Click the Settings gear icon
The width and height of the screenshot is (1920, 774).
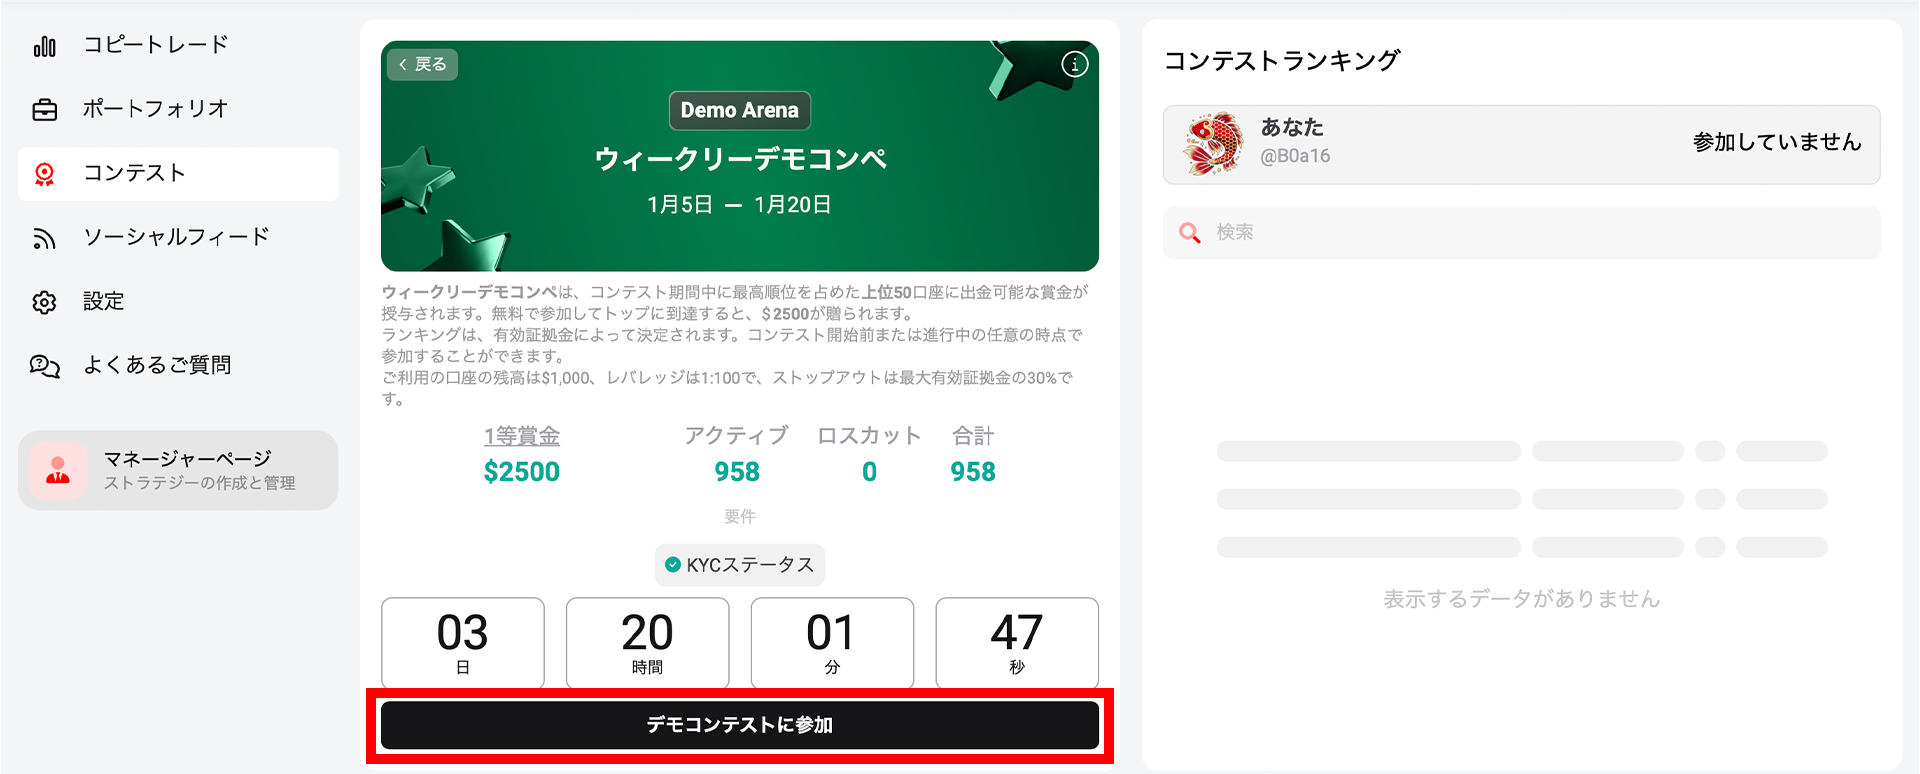click(x=45, y=302)
